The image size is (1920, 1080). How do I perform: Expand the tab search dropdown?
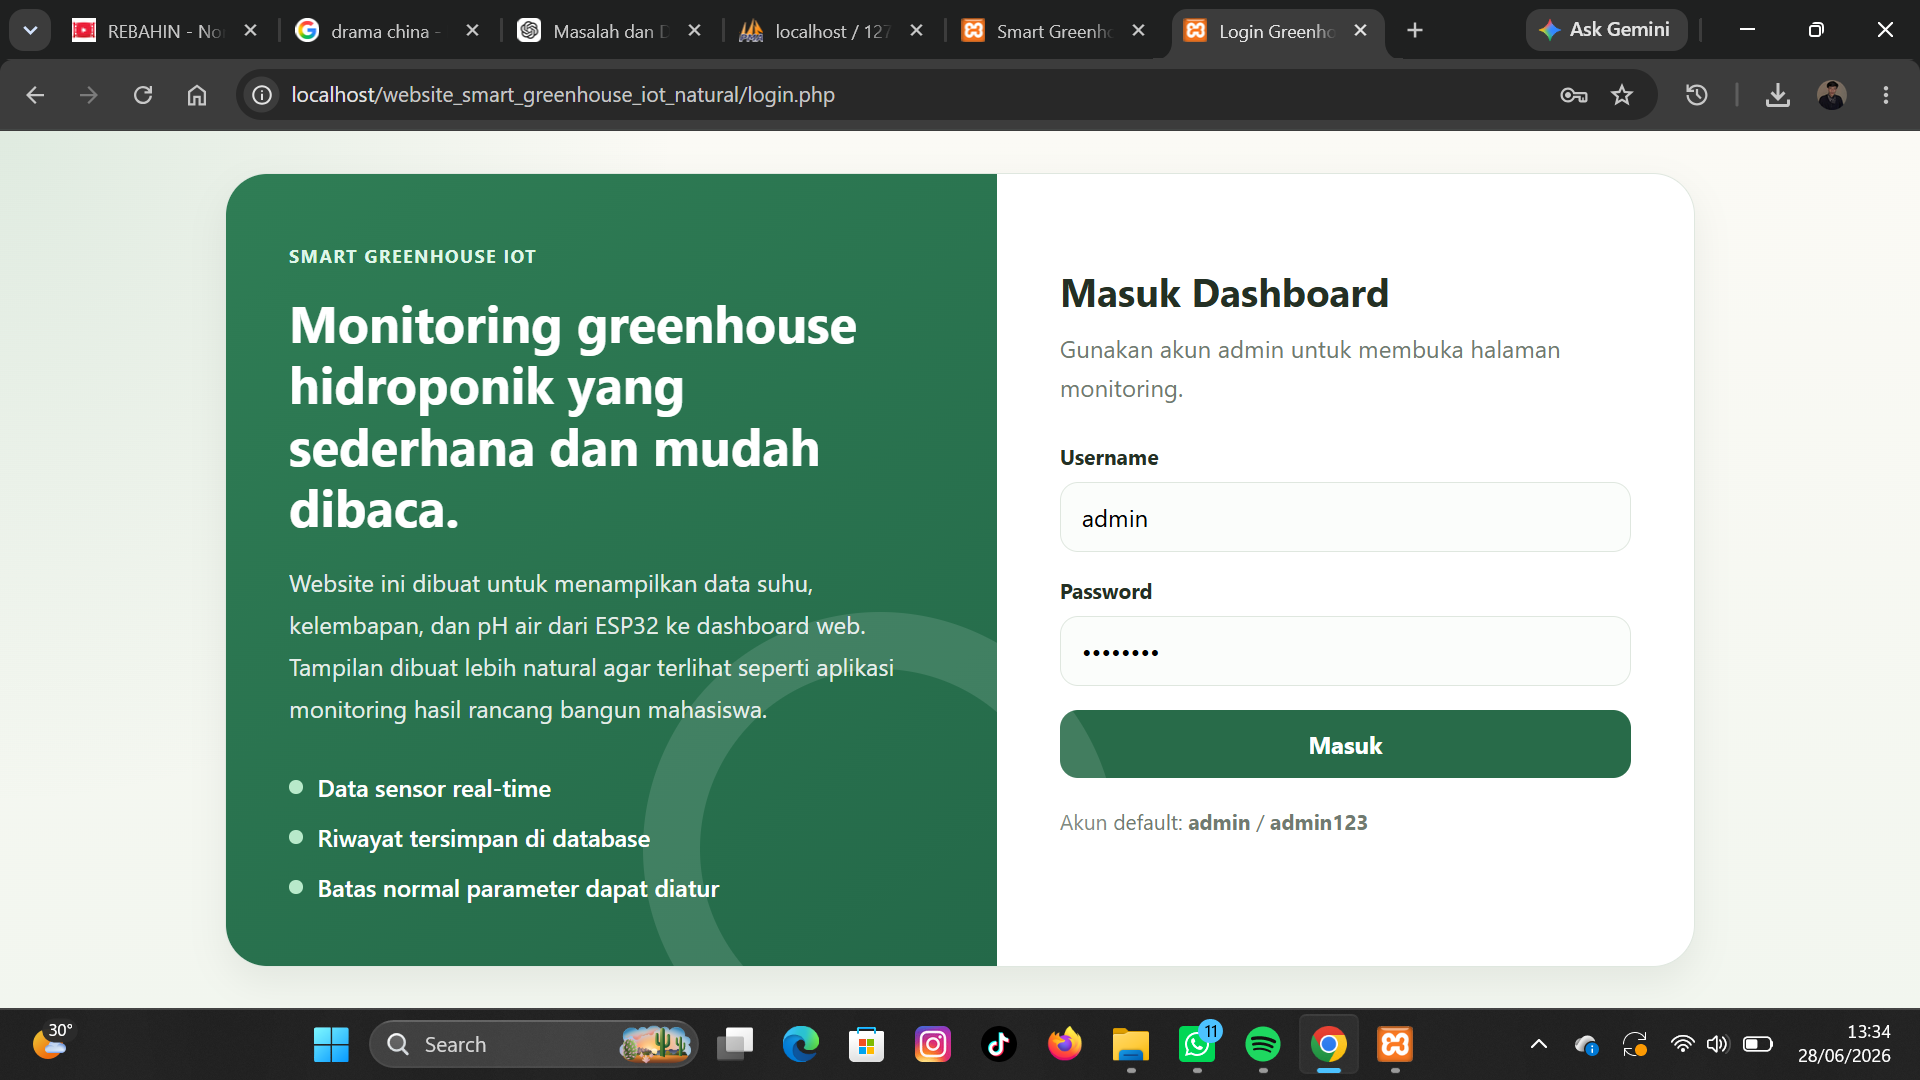coord(30,30)
